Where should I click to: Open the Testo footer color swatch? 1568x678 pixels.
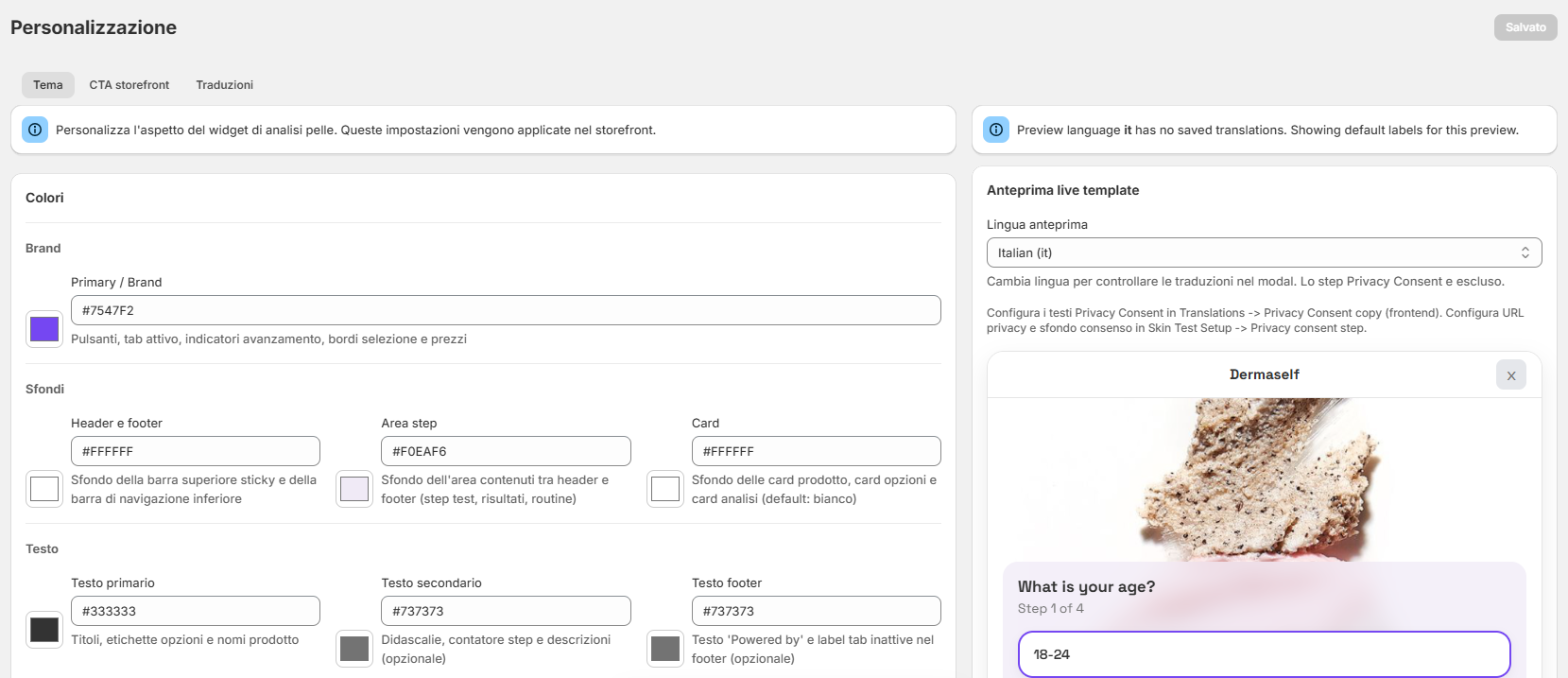pyautogui.click(x=665, y=648)
